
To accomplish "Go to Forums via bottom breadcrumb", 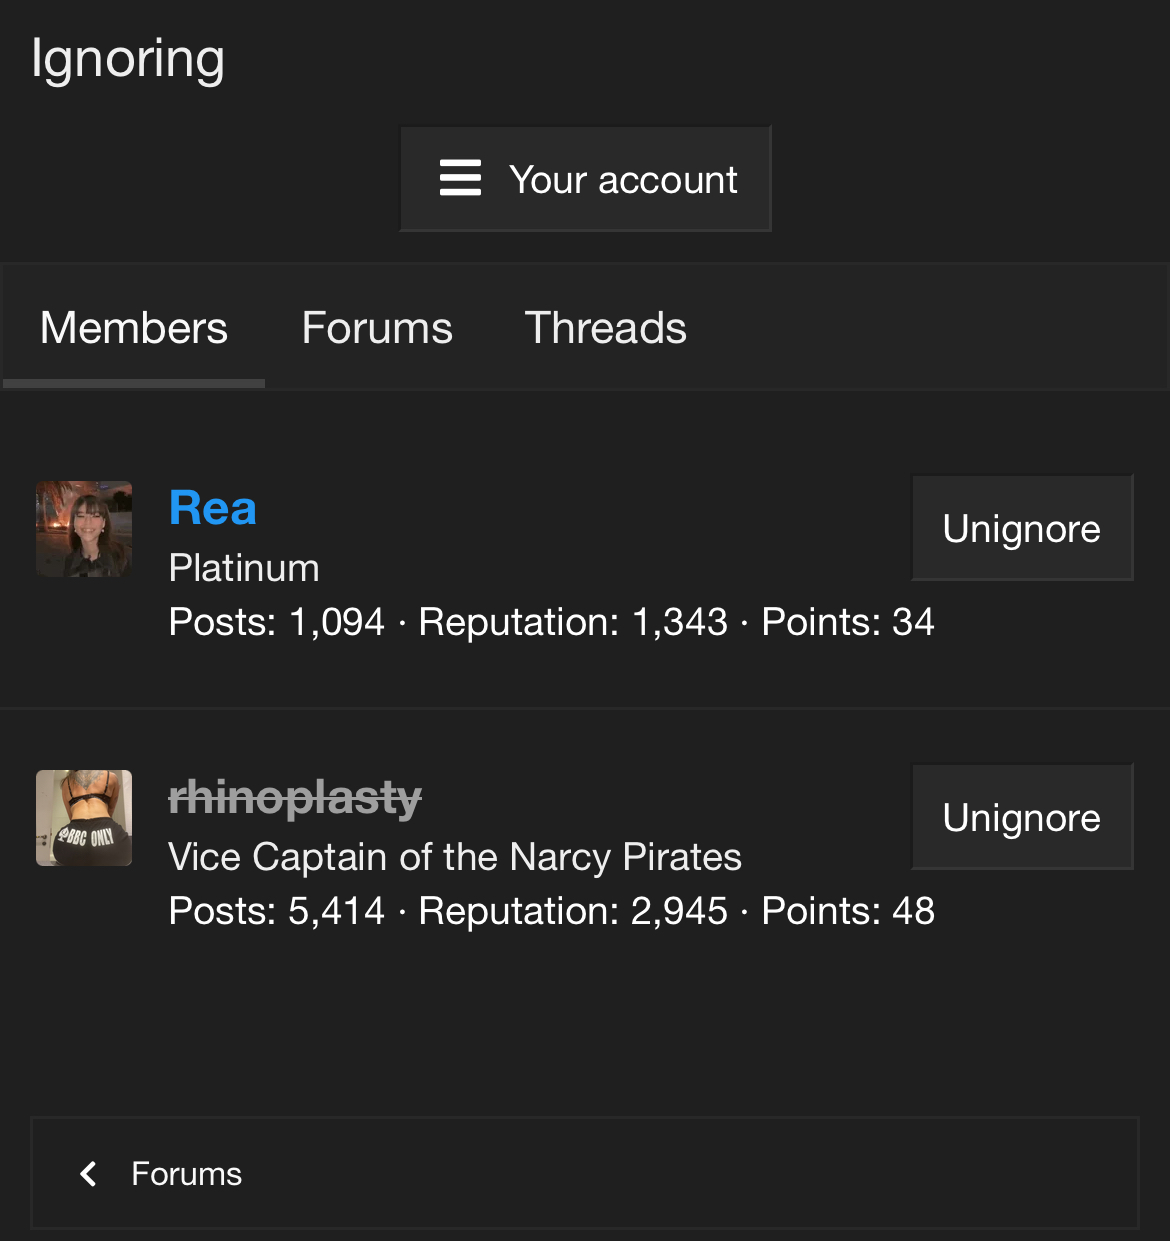I will coord(187,1174).
